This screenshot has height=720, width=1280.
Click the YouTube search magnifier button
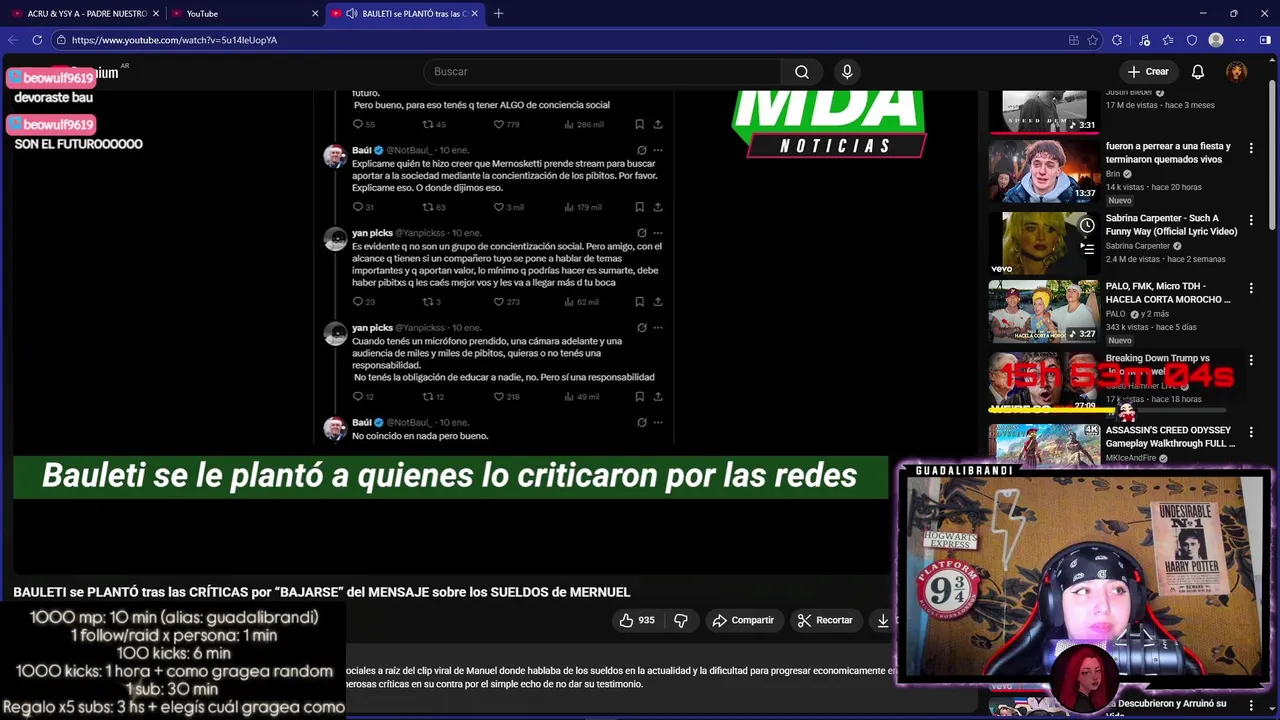tap(801, 72)
